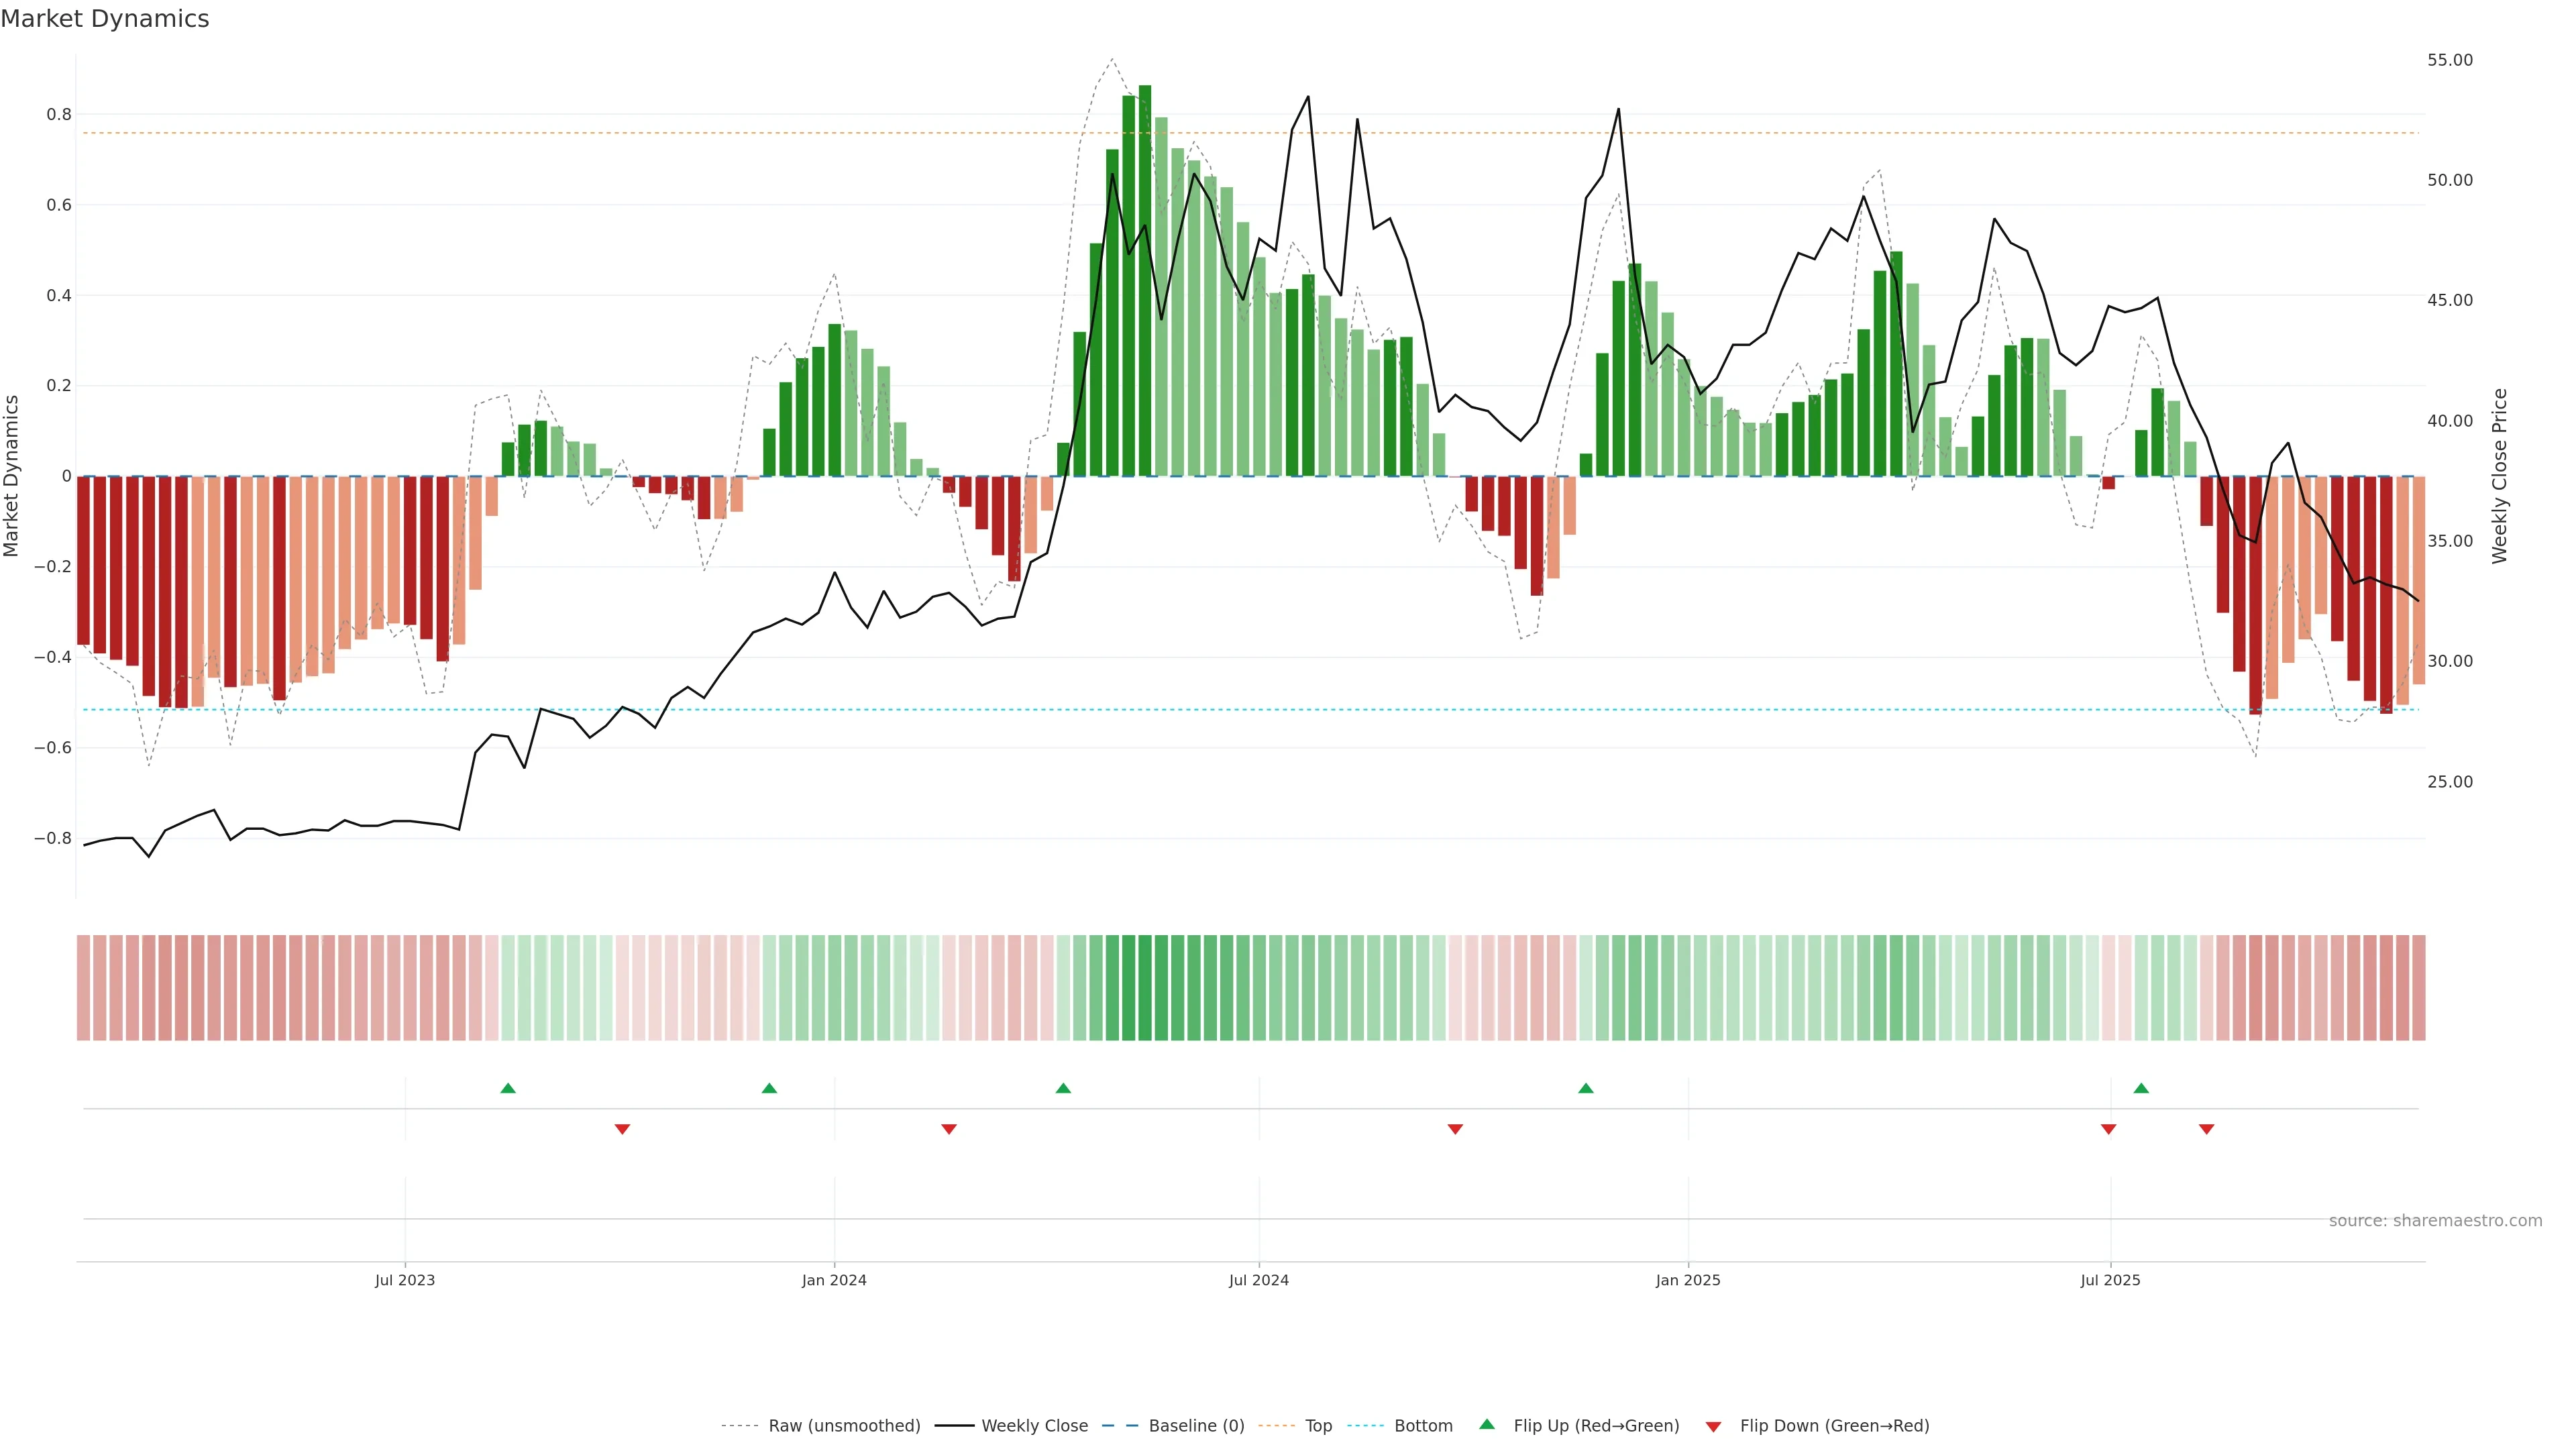Toggle the Weekly Close legend series
This screenshot has height=1449, width=2576.
tap(1034, 1425)
